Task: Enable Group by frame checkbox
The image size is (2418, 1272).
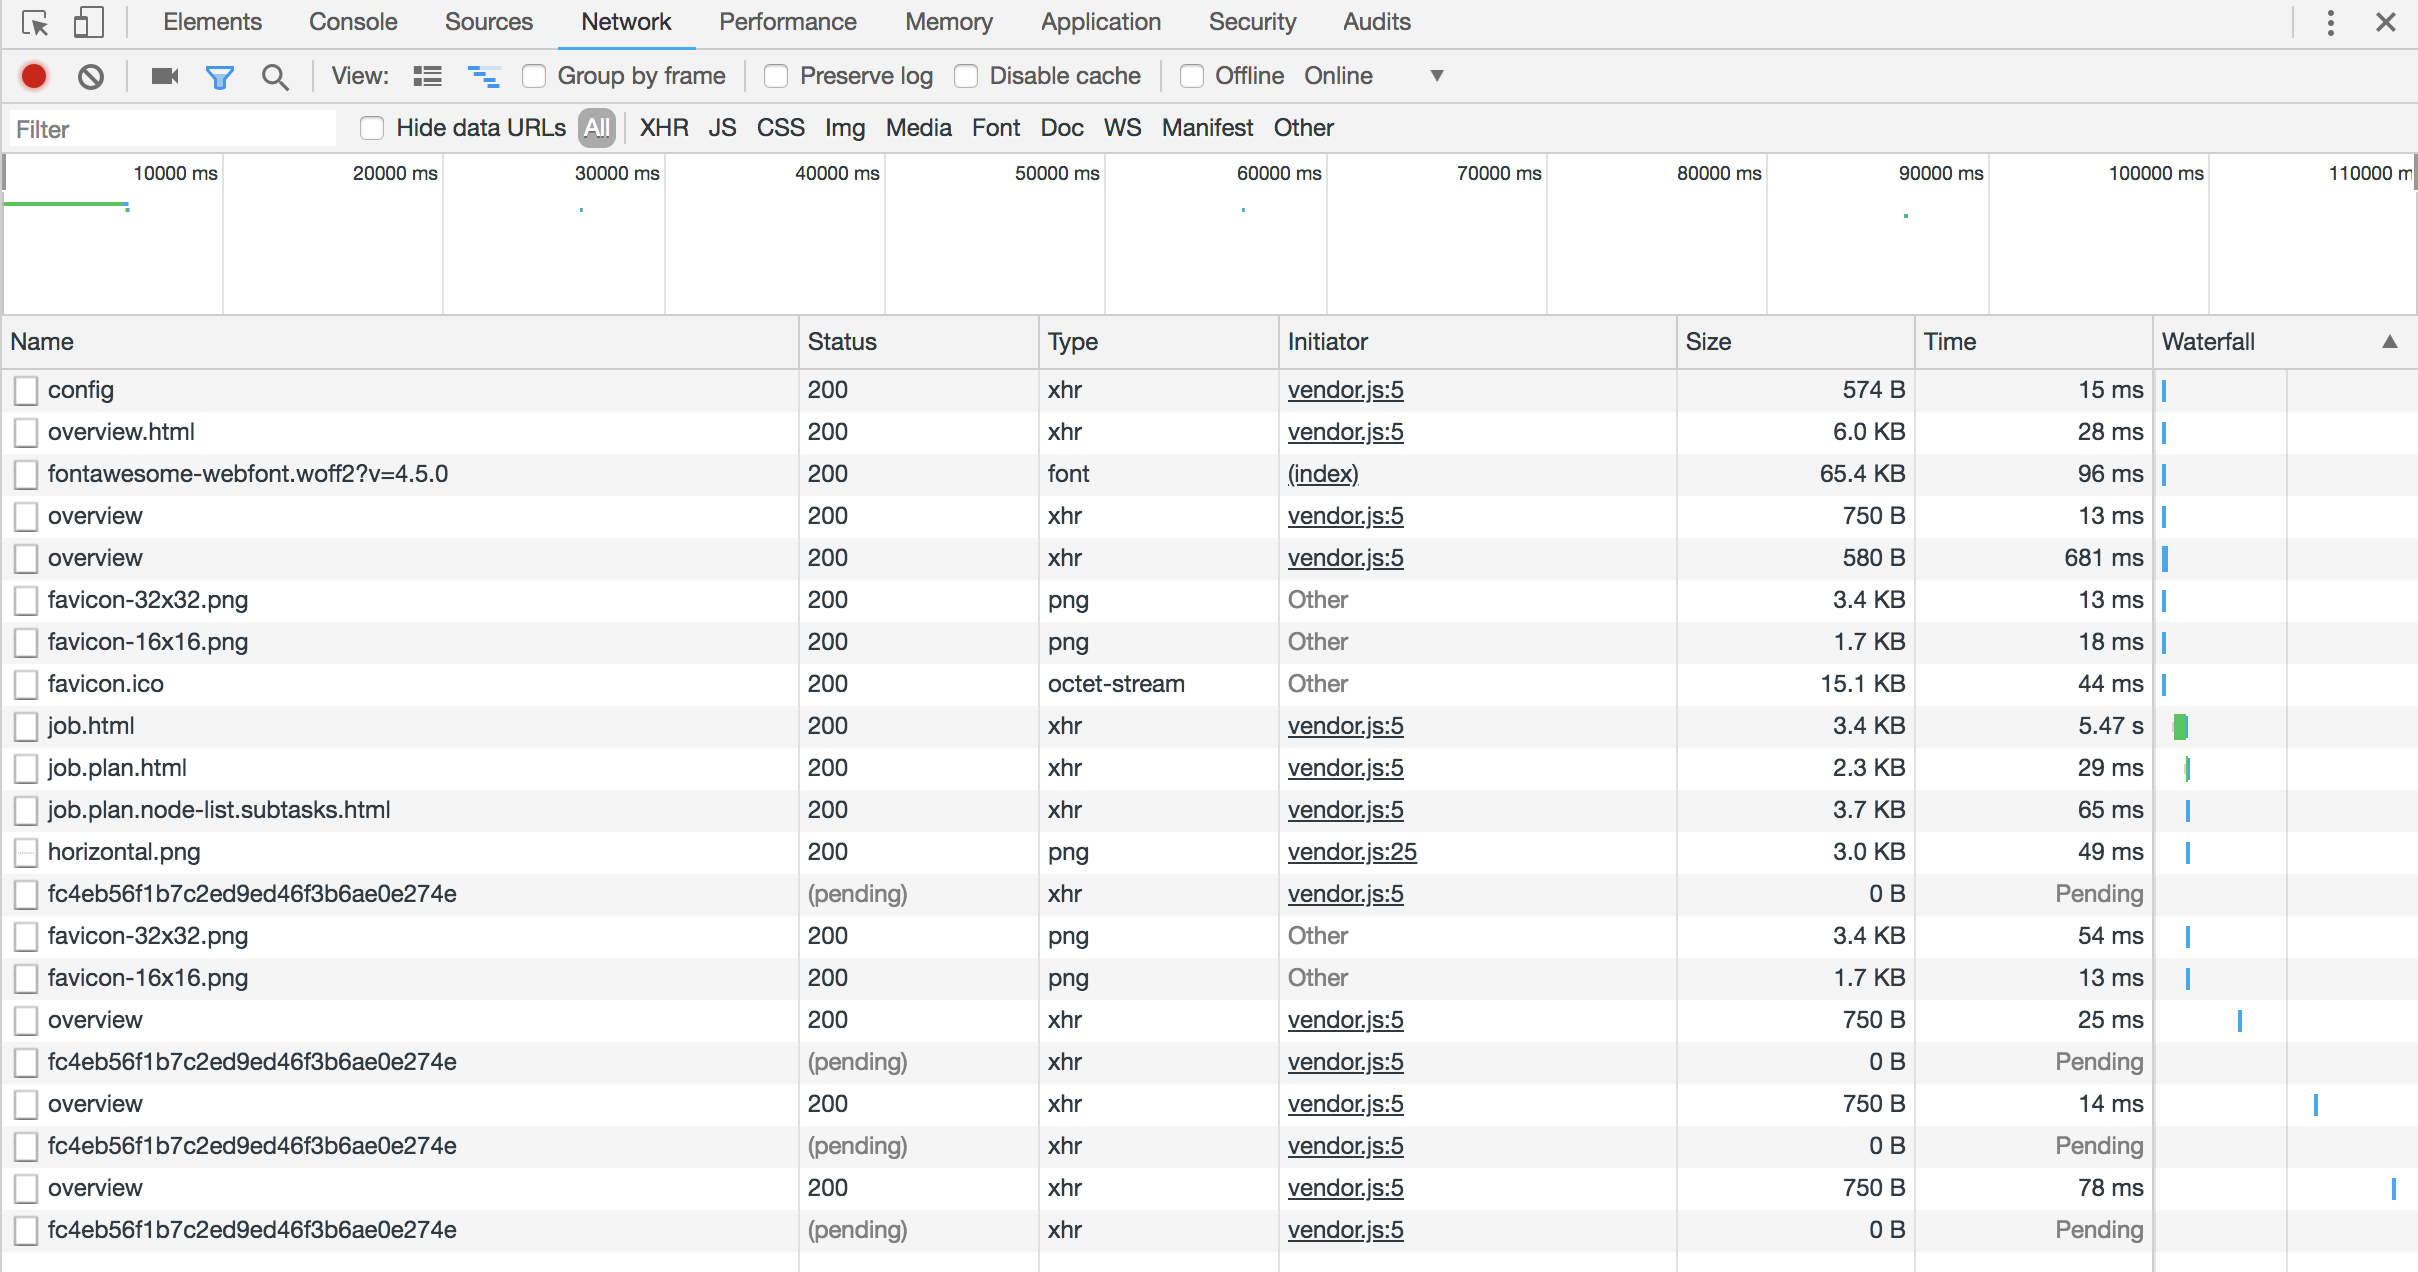Action: [x=534, y=76]
